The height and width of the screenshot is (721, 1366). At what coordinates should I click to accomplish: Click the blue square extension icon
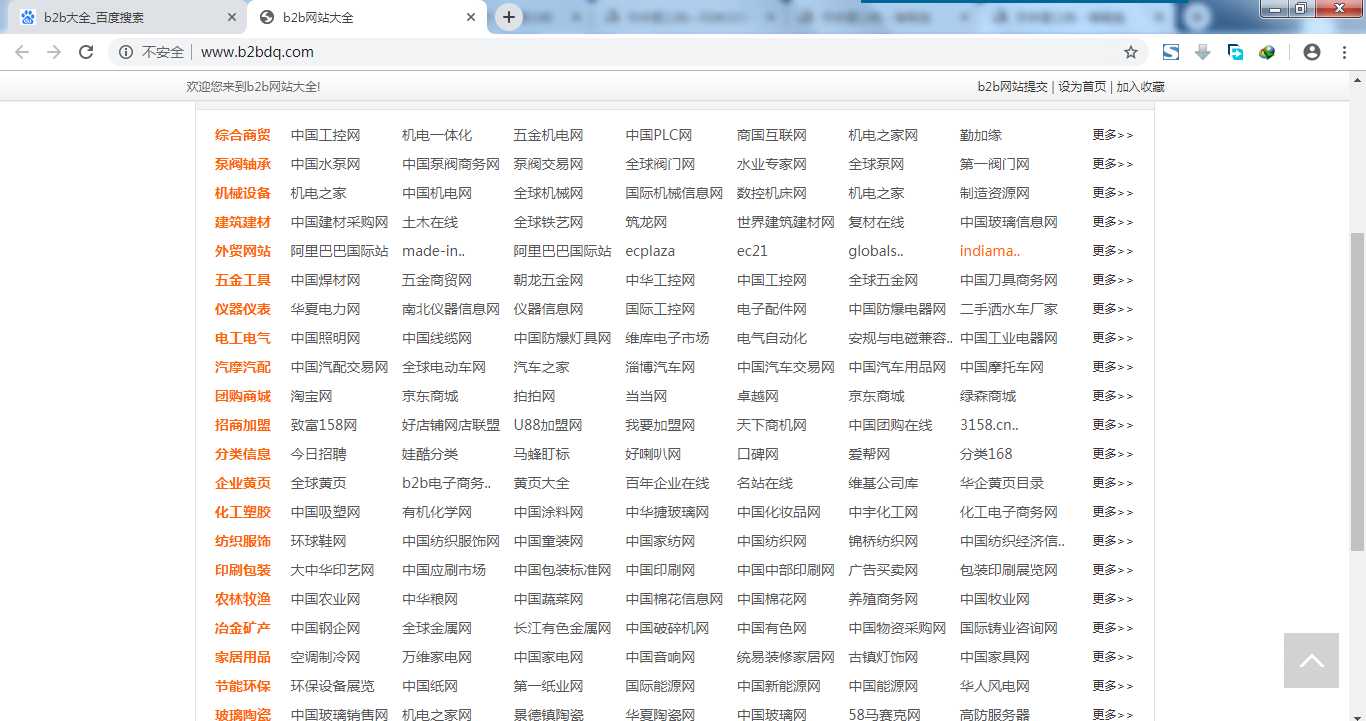tap(1171, 52)
